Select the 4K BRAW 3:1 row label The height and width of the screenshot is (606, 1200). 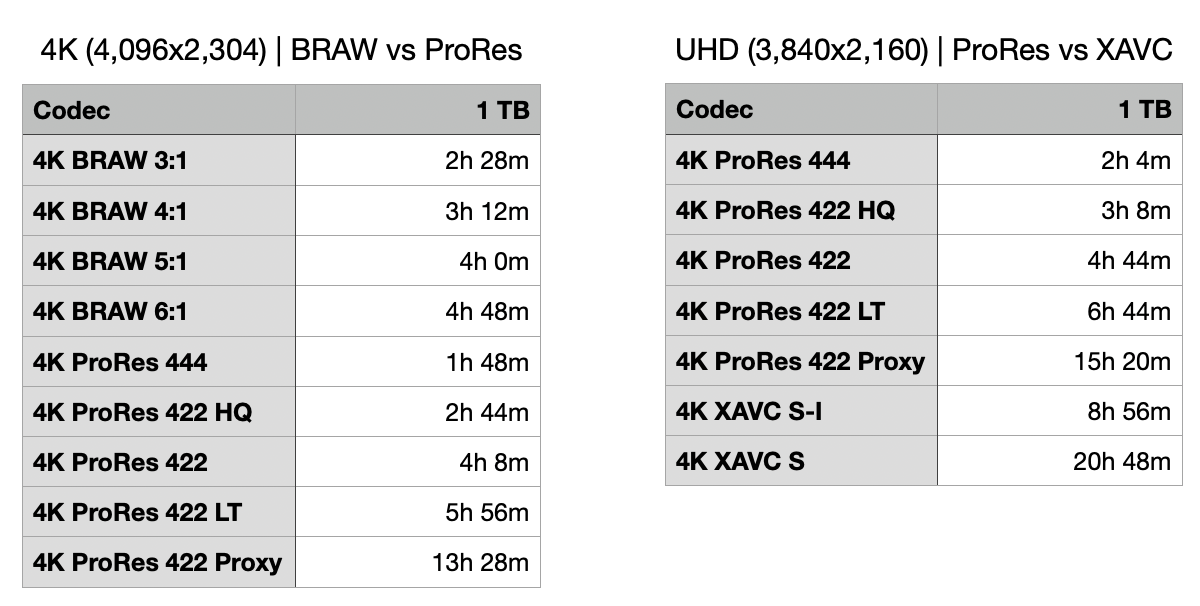(159, 160)
